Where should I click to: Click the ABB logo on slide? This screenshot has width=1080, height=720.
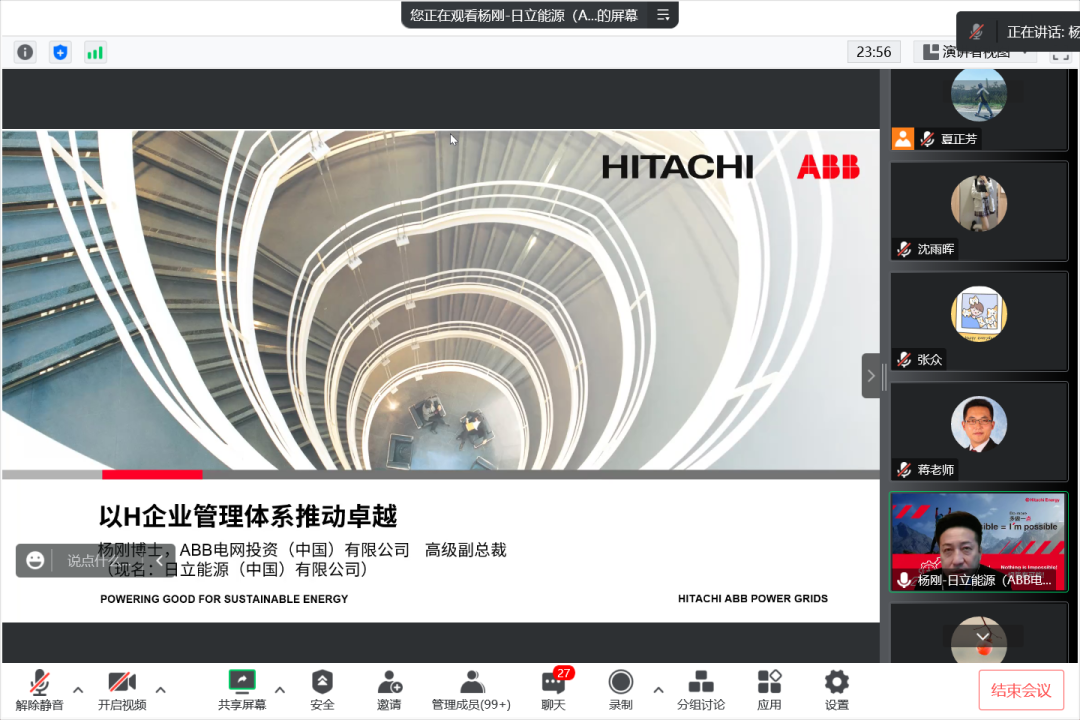[x=828, y=167]
